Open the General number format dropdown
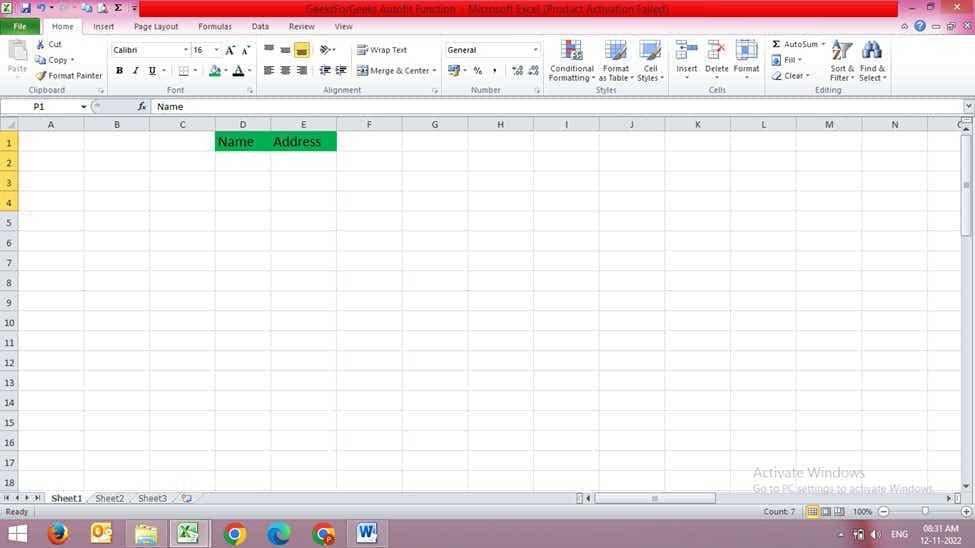975x548 pixels. pos(535,50)
